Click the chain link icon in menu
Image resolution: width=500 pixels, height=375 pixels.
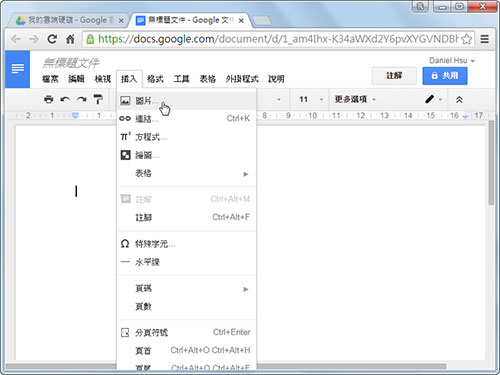point(125,118)
